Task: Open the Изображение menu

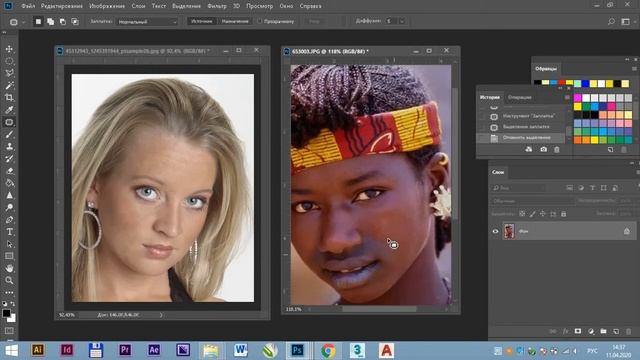Action: [107, 6]
